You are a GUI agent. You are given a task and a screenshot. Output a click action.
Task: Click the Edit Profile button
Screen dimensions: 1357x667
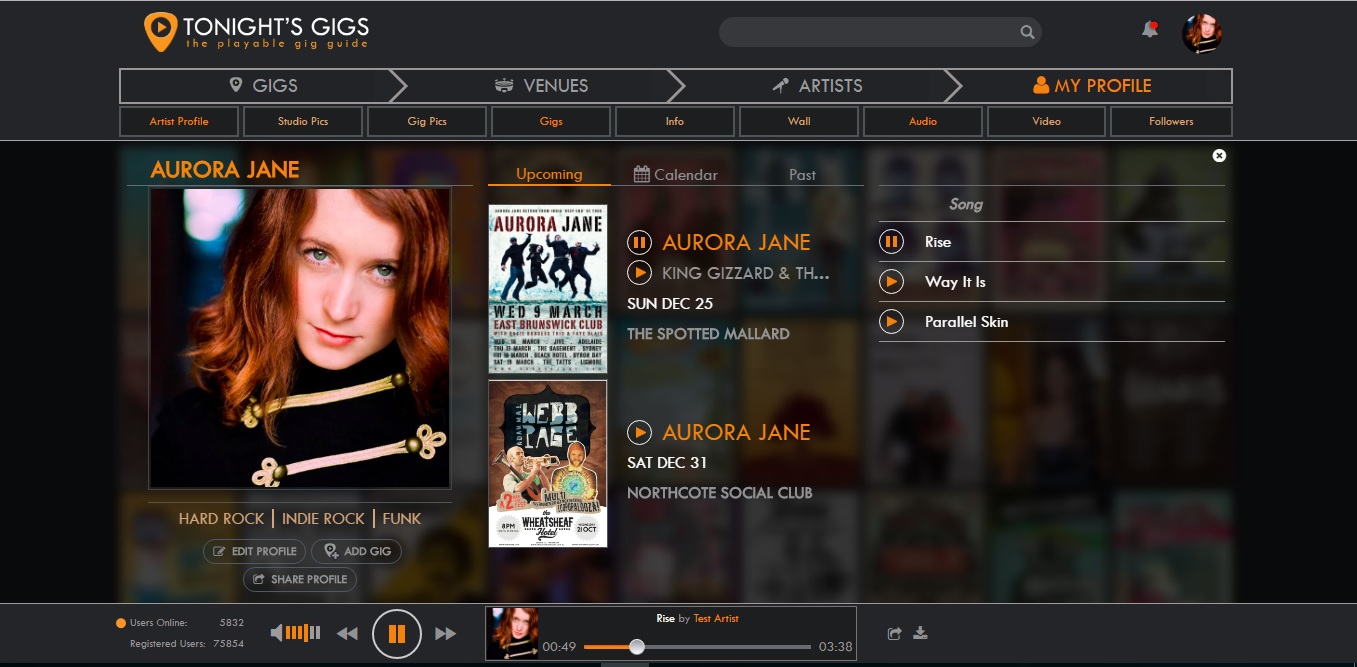click(x=255, y=551)
